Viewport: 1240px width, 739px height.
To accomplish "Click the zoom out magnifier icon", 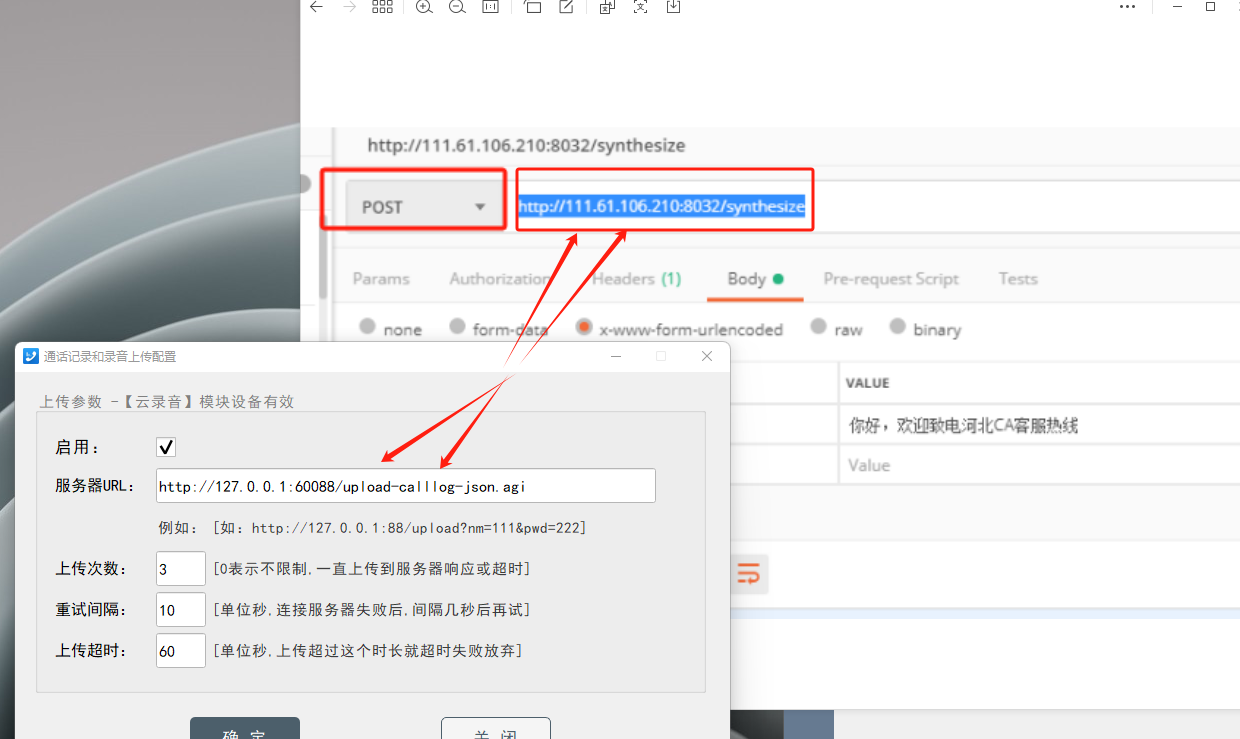I will click(x=457, y=7).
